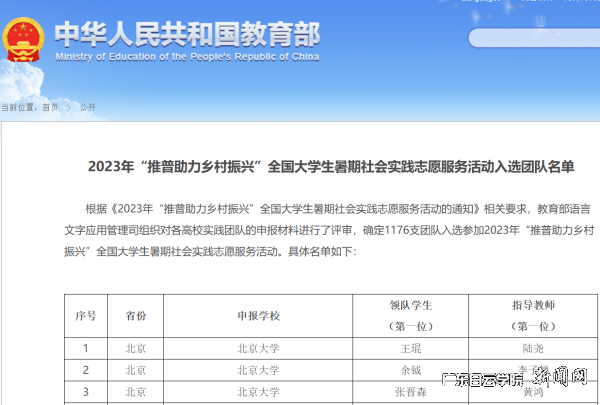Click 北京 province in row 3

coord(136,391)
